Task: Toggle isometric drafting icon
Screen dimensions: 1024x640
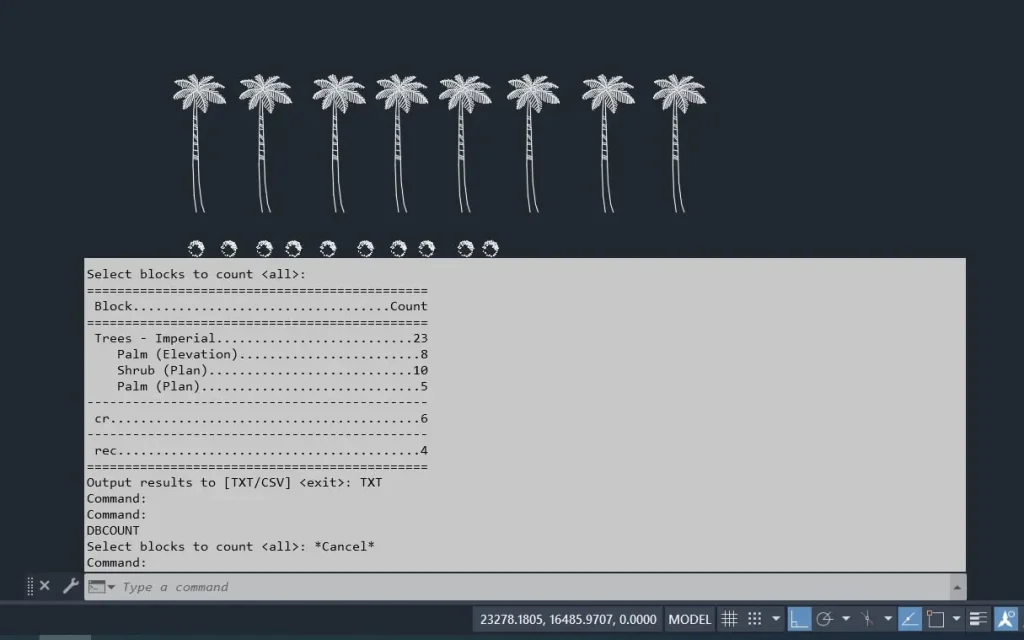Action: [x=867, y=618]
